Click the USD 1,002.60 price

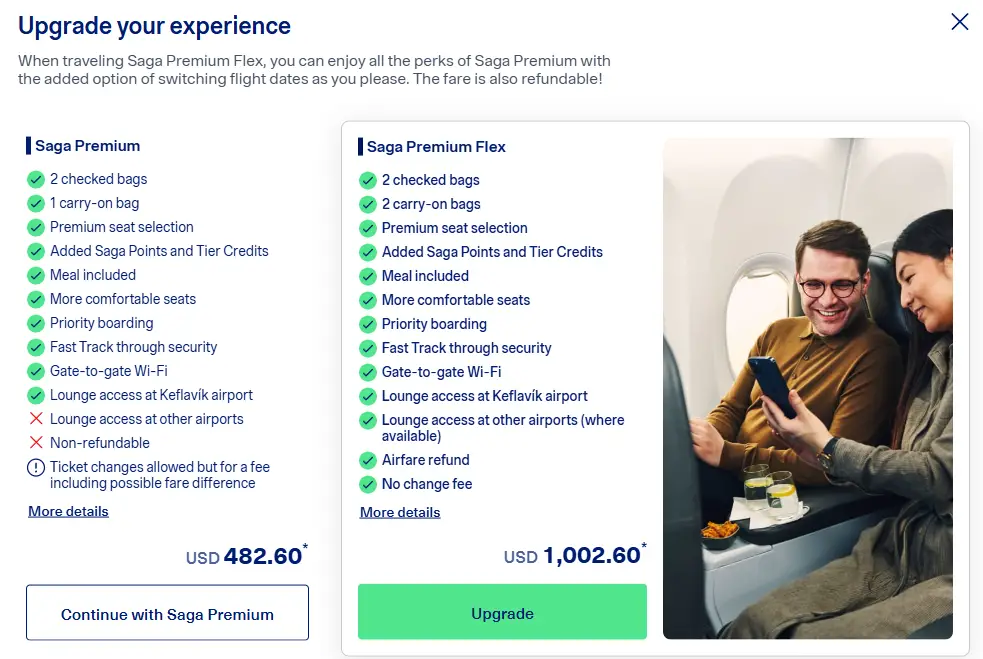tap(575, 555)
